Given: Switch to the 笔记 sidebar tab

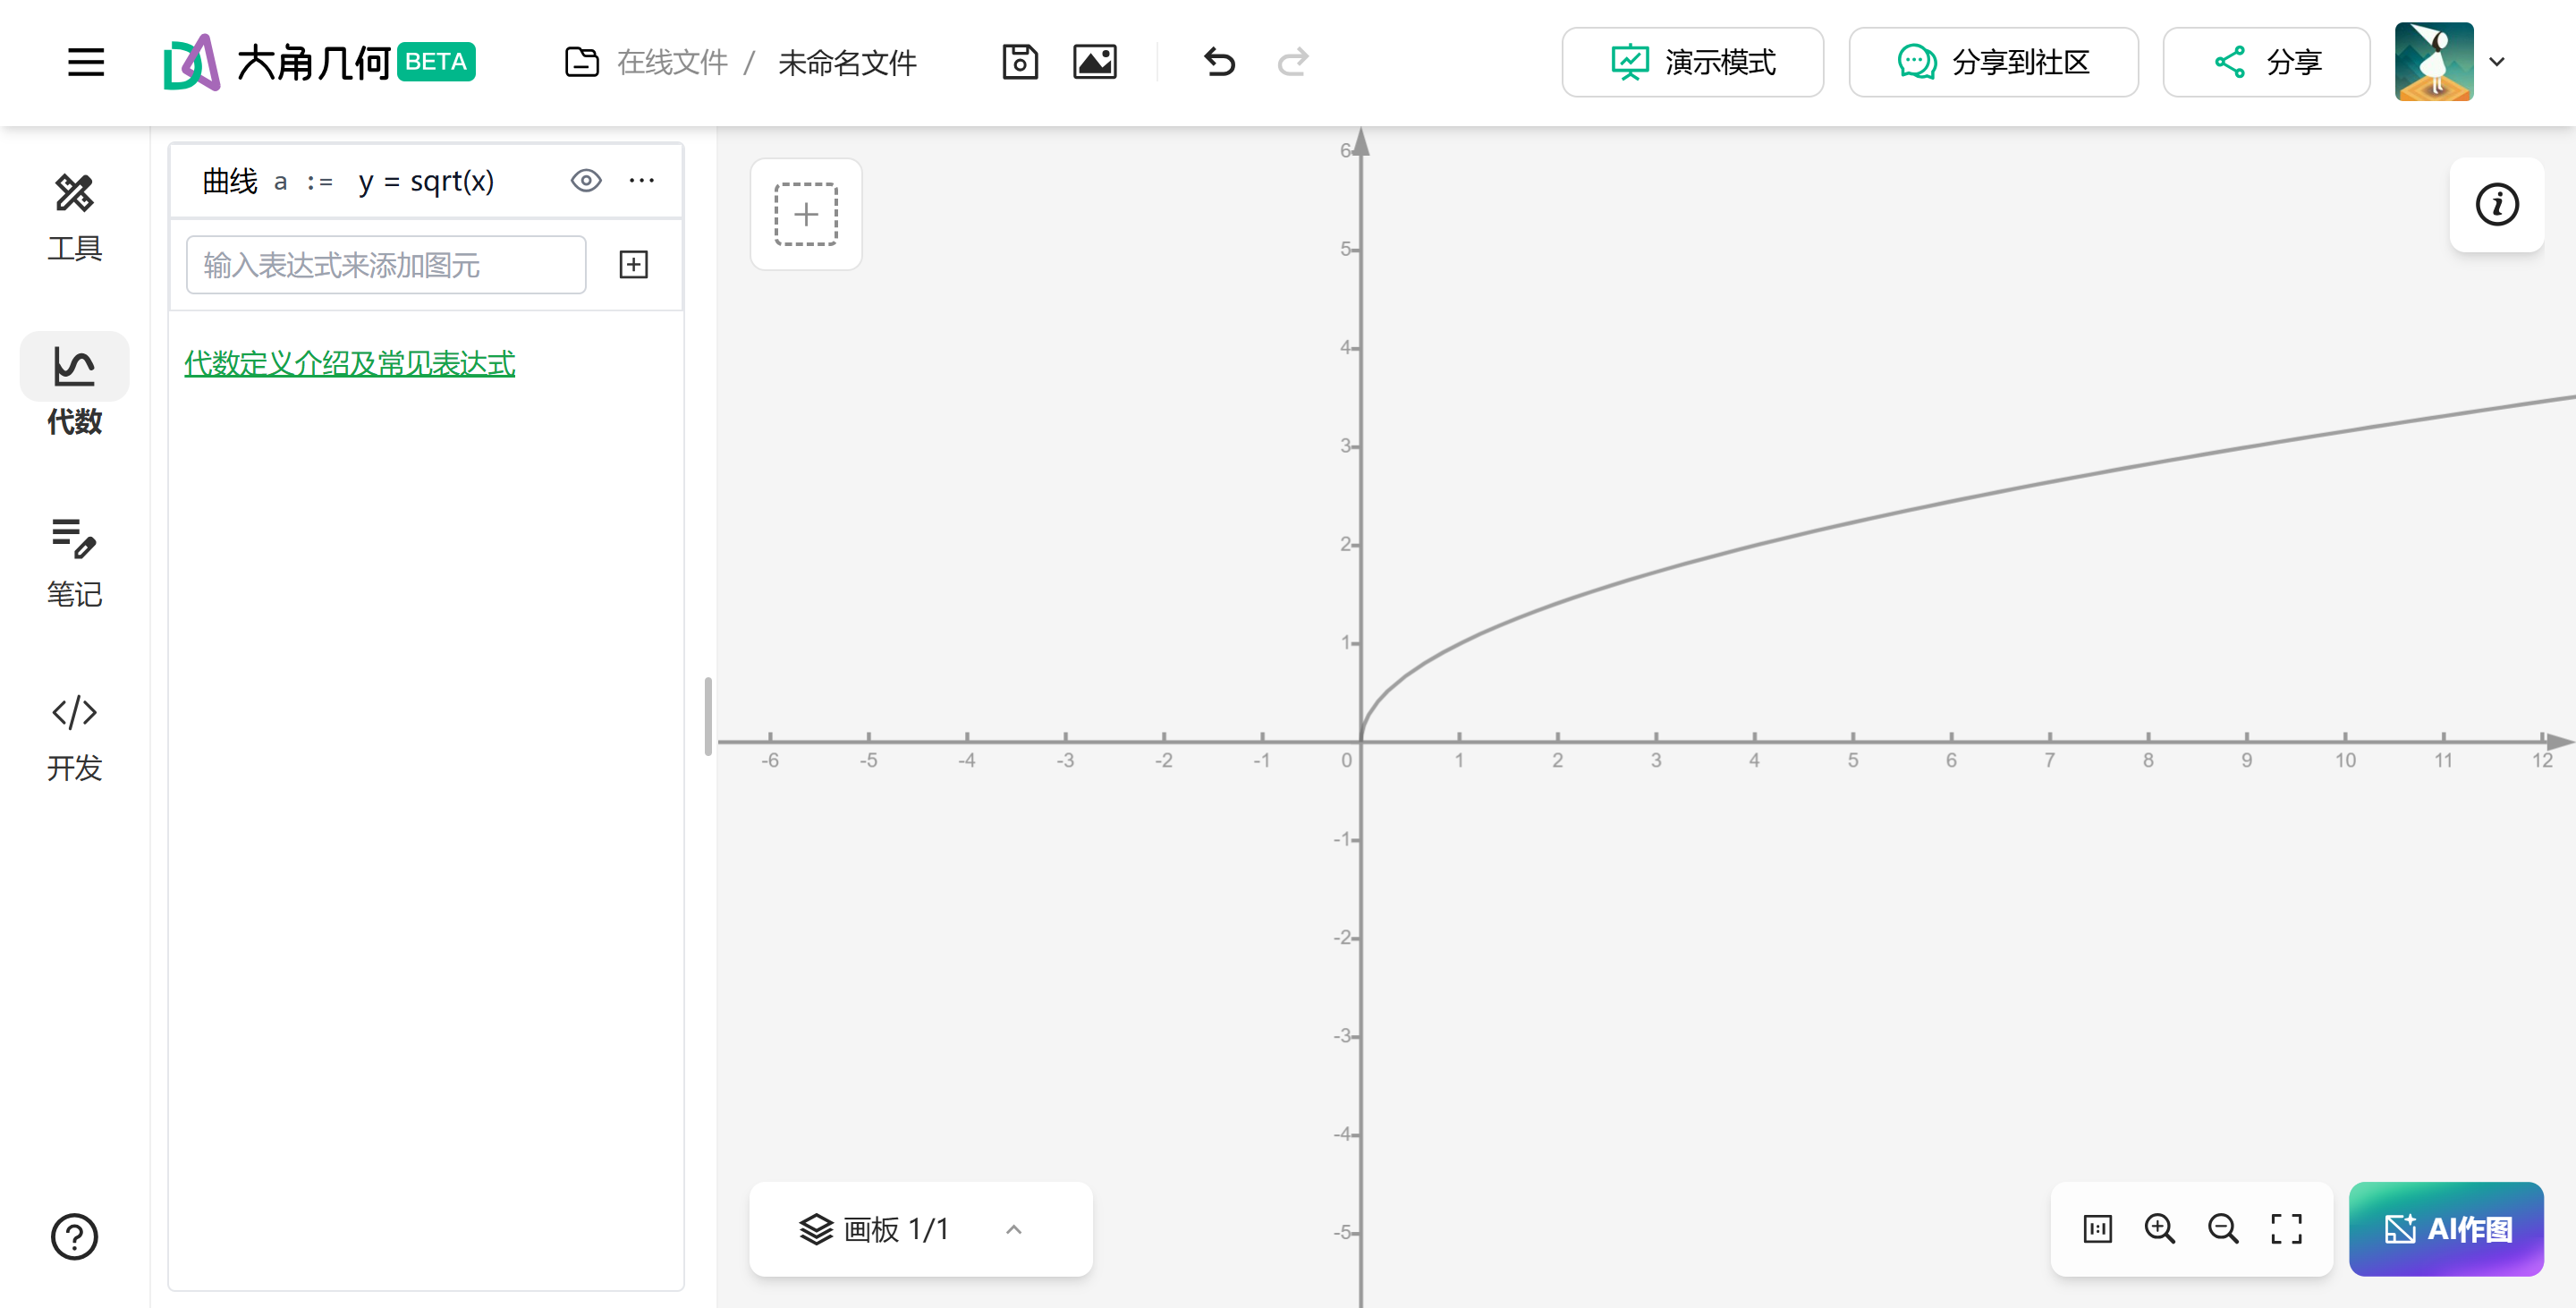Looking at the screenshot, I should [x=75, y=563].
